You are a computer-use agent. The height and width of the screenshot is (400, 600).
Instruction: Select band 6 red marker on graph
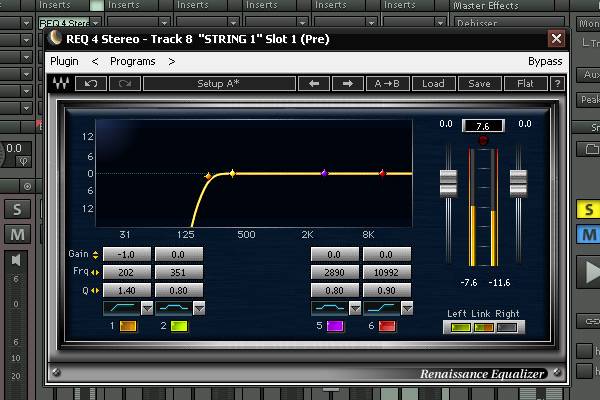(x=382, y=173)
